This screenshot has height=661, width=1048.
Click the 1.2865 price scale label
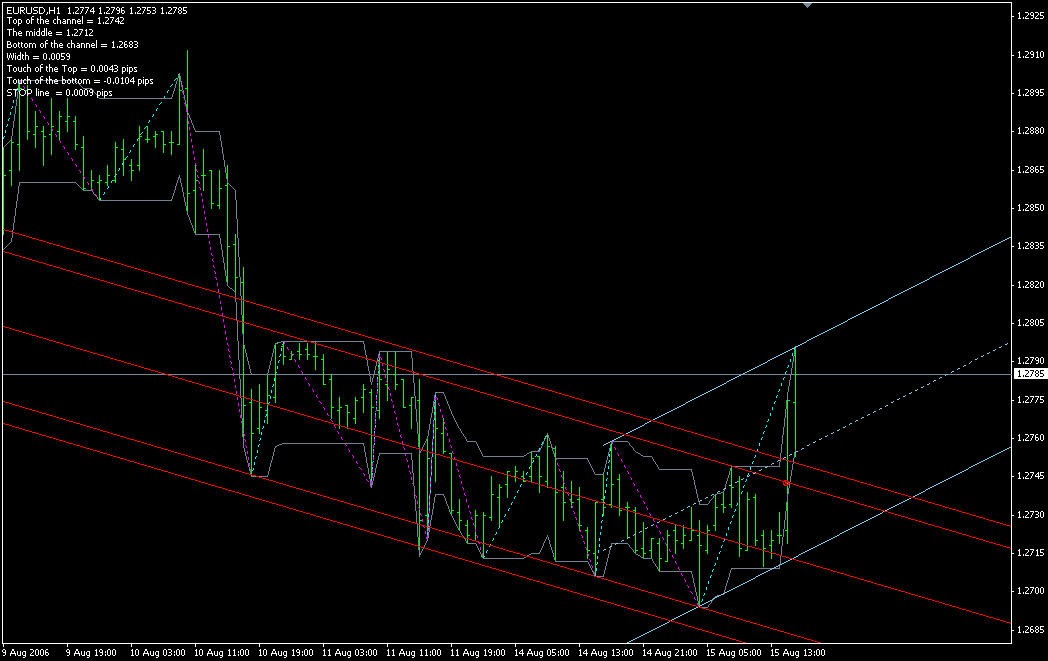pos(1030,170)
